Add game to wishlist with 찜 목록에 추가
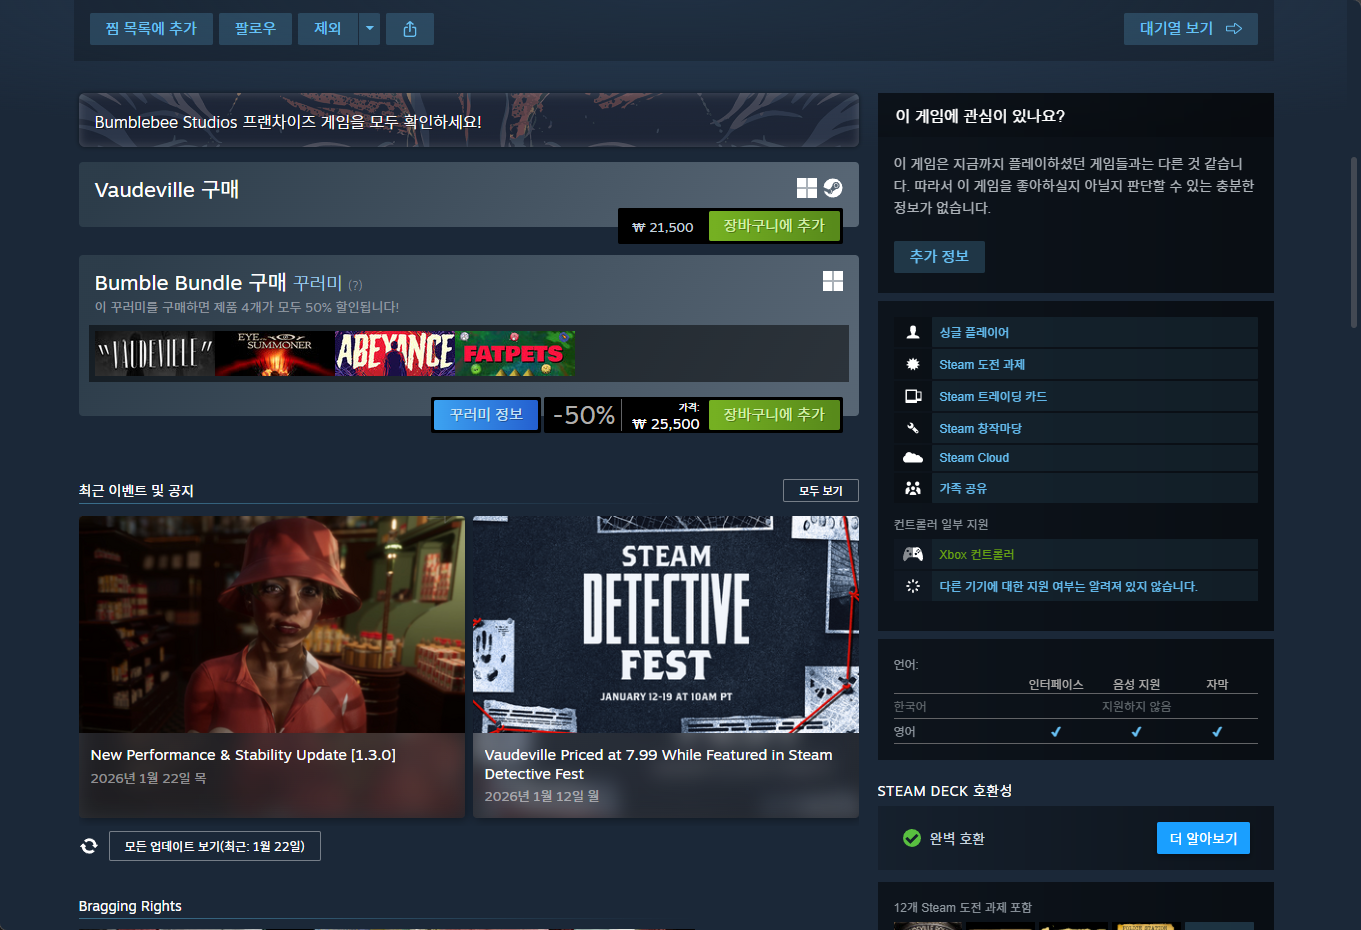This screenshot has height=930, width=1361. (151, 29)
